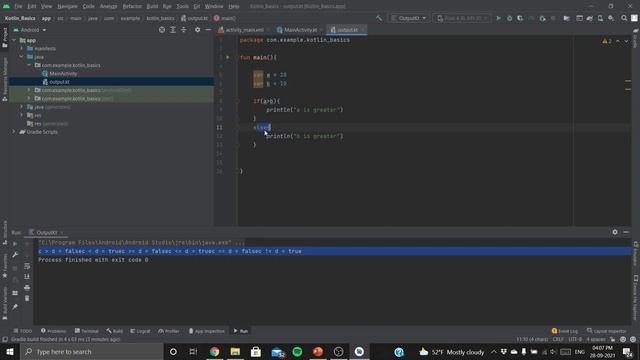The width and height of the screenshot is (640, 360).
Task: Open the Build menu
Action: click(x=152, y=7)
